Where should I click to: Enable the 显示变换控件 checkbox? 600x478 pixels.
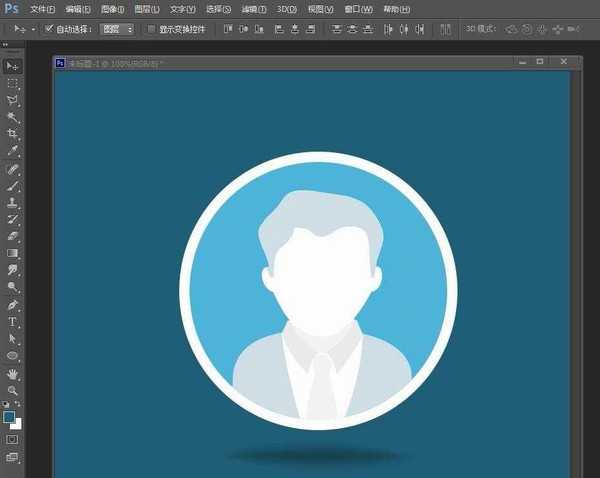coord(151,29)
